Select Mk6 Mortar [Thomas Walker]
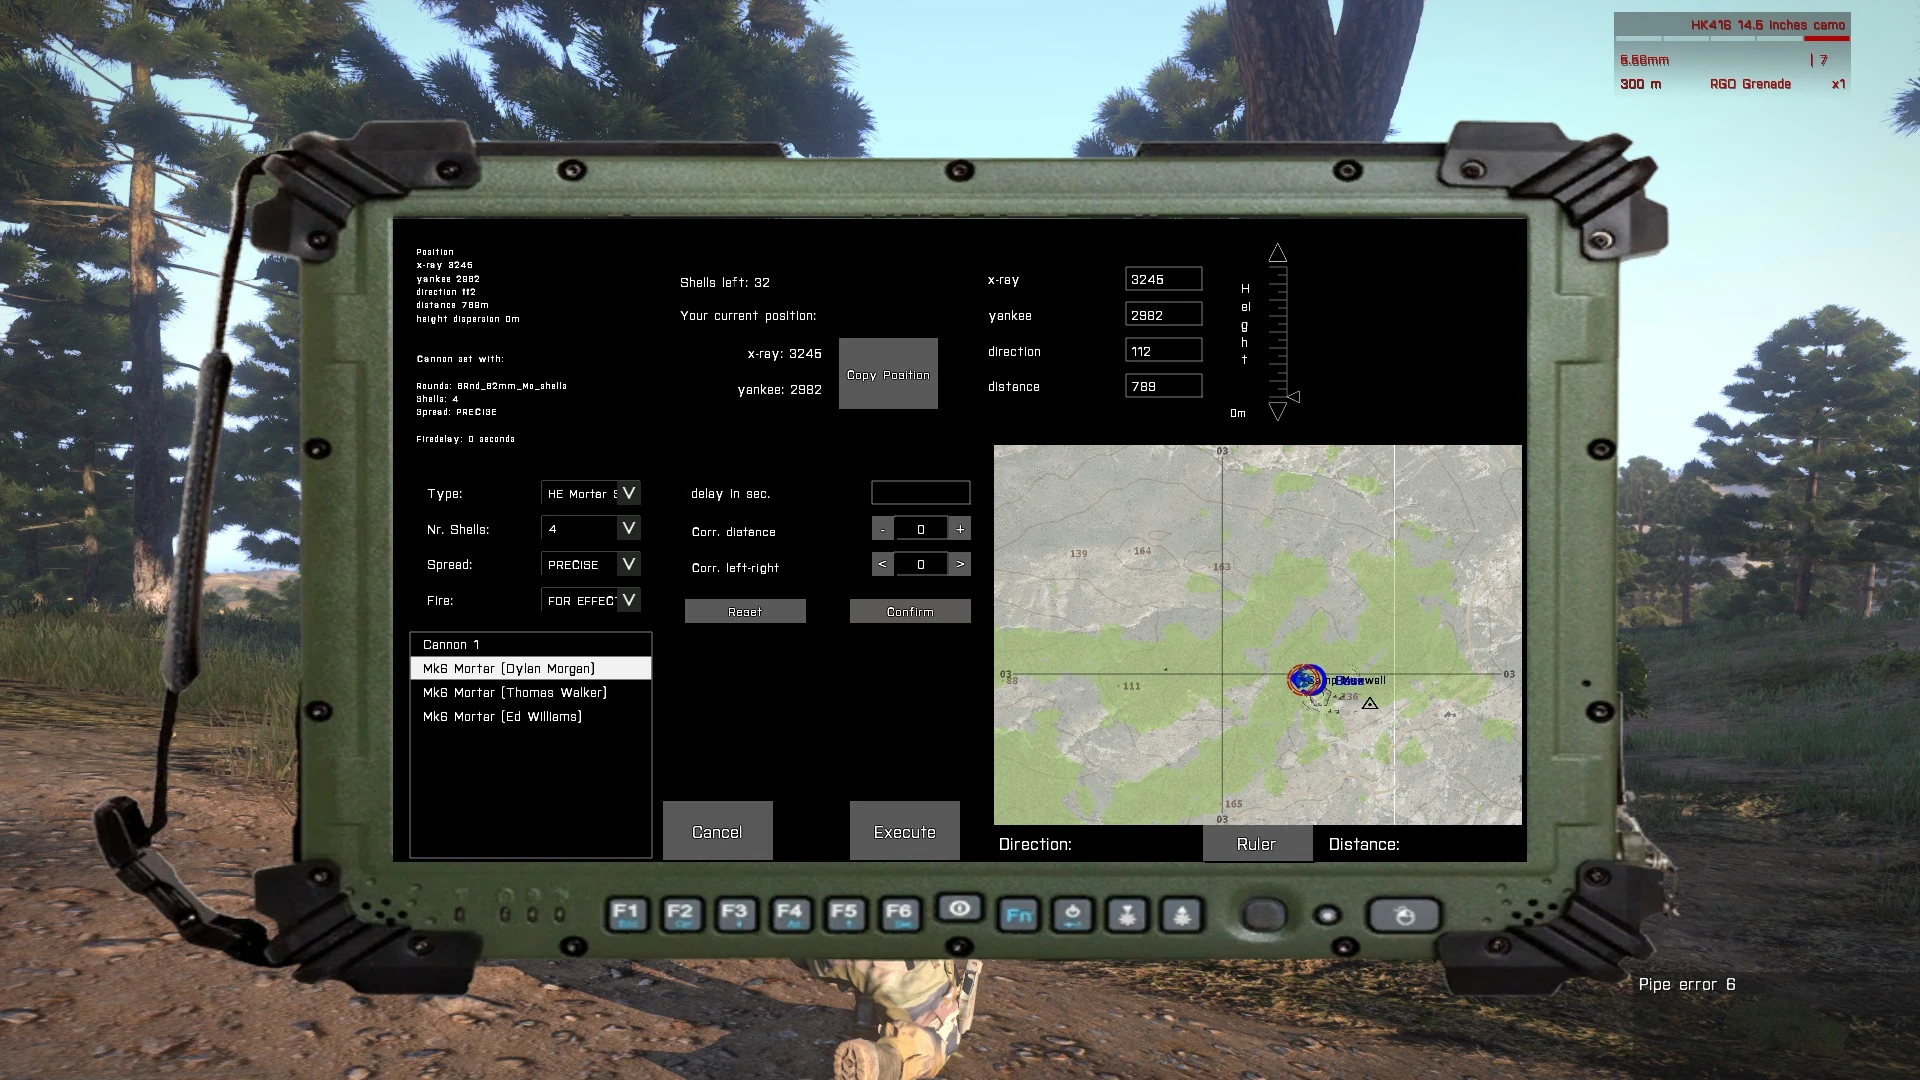Image resolution: width=1920 pixels, height=1080 pixels. tap(515, 692)
